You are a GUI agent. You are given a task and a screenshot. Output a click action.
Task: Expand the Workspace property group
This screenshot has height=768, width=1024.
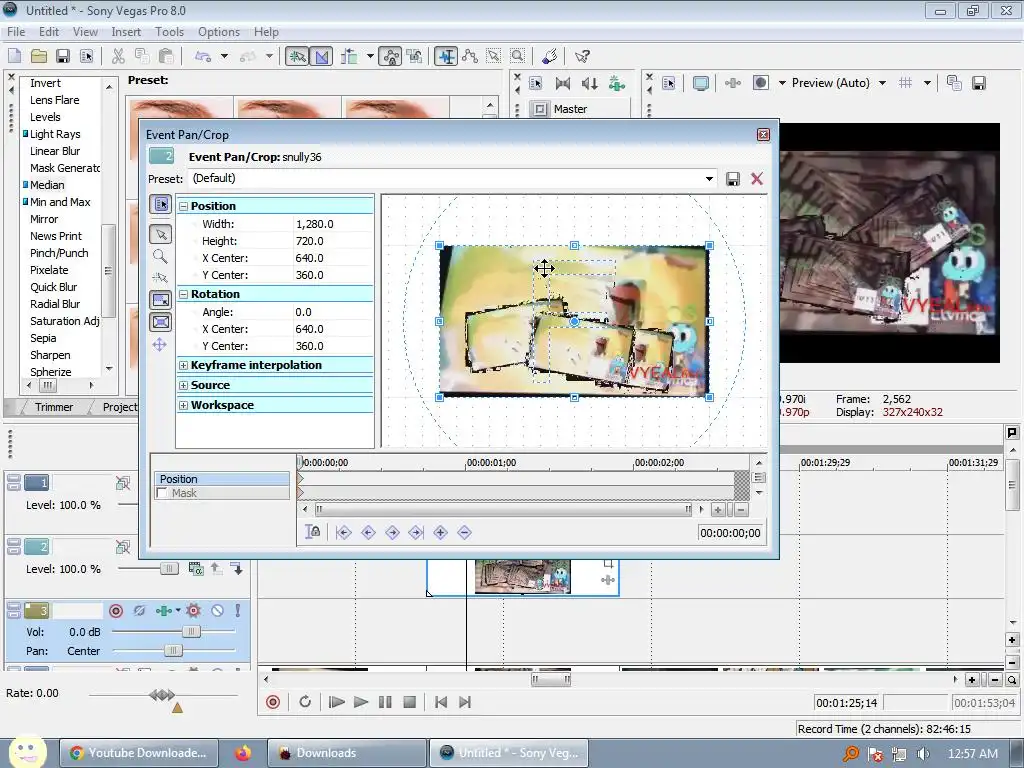184,406
